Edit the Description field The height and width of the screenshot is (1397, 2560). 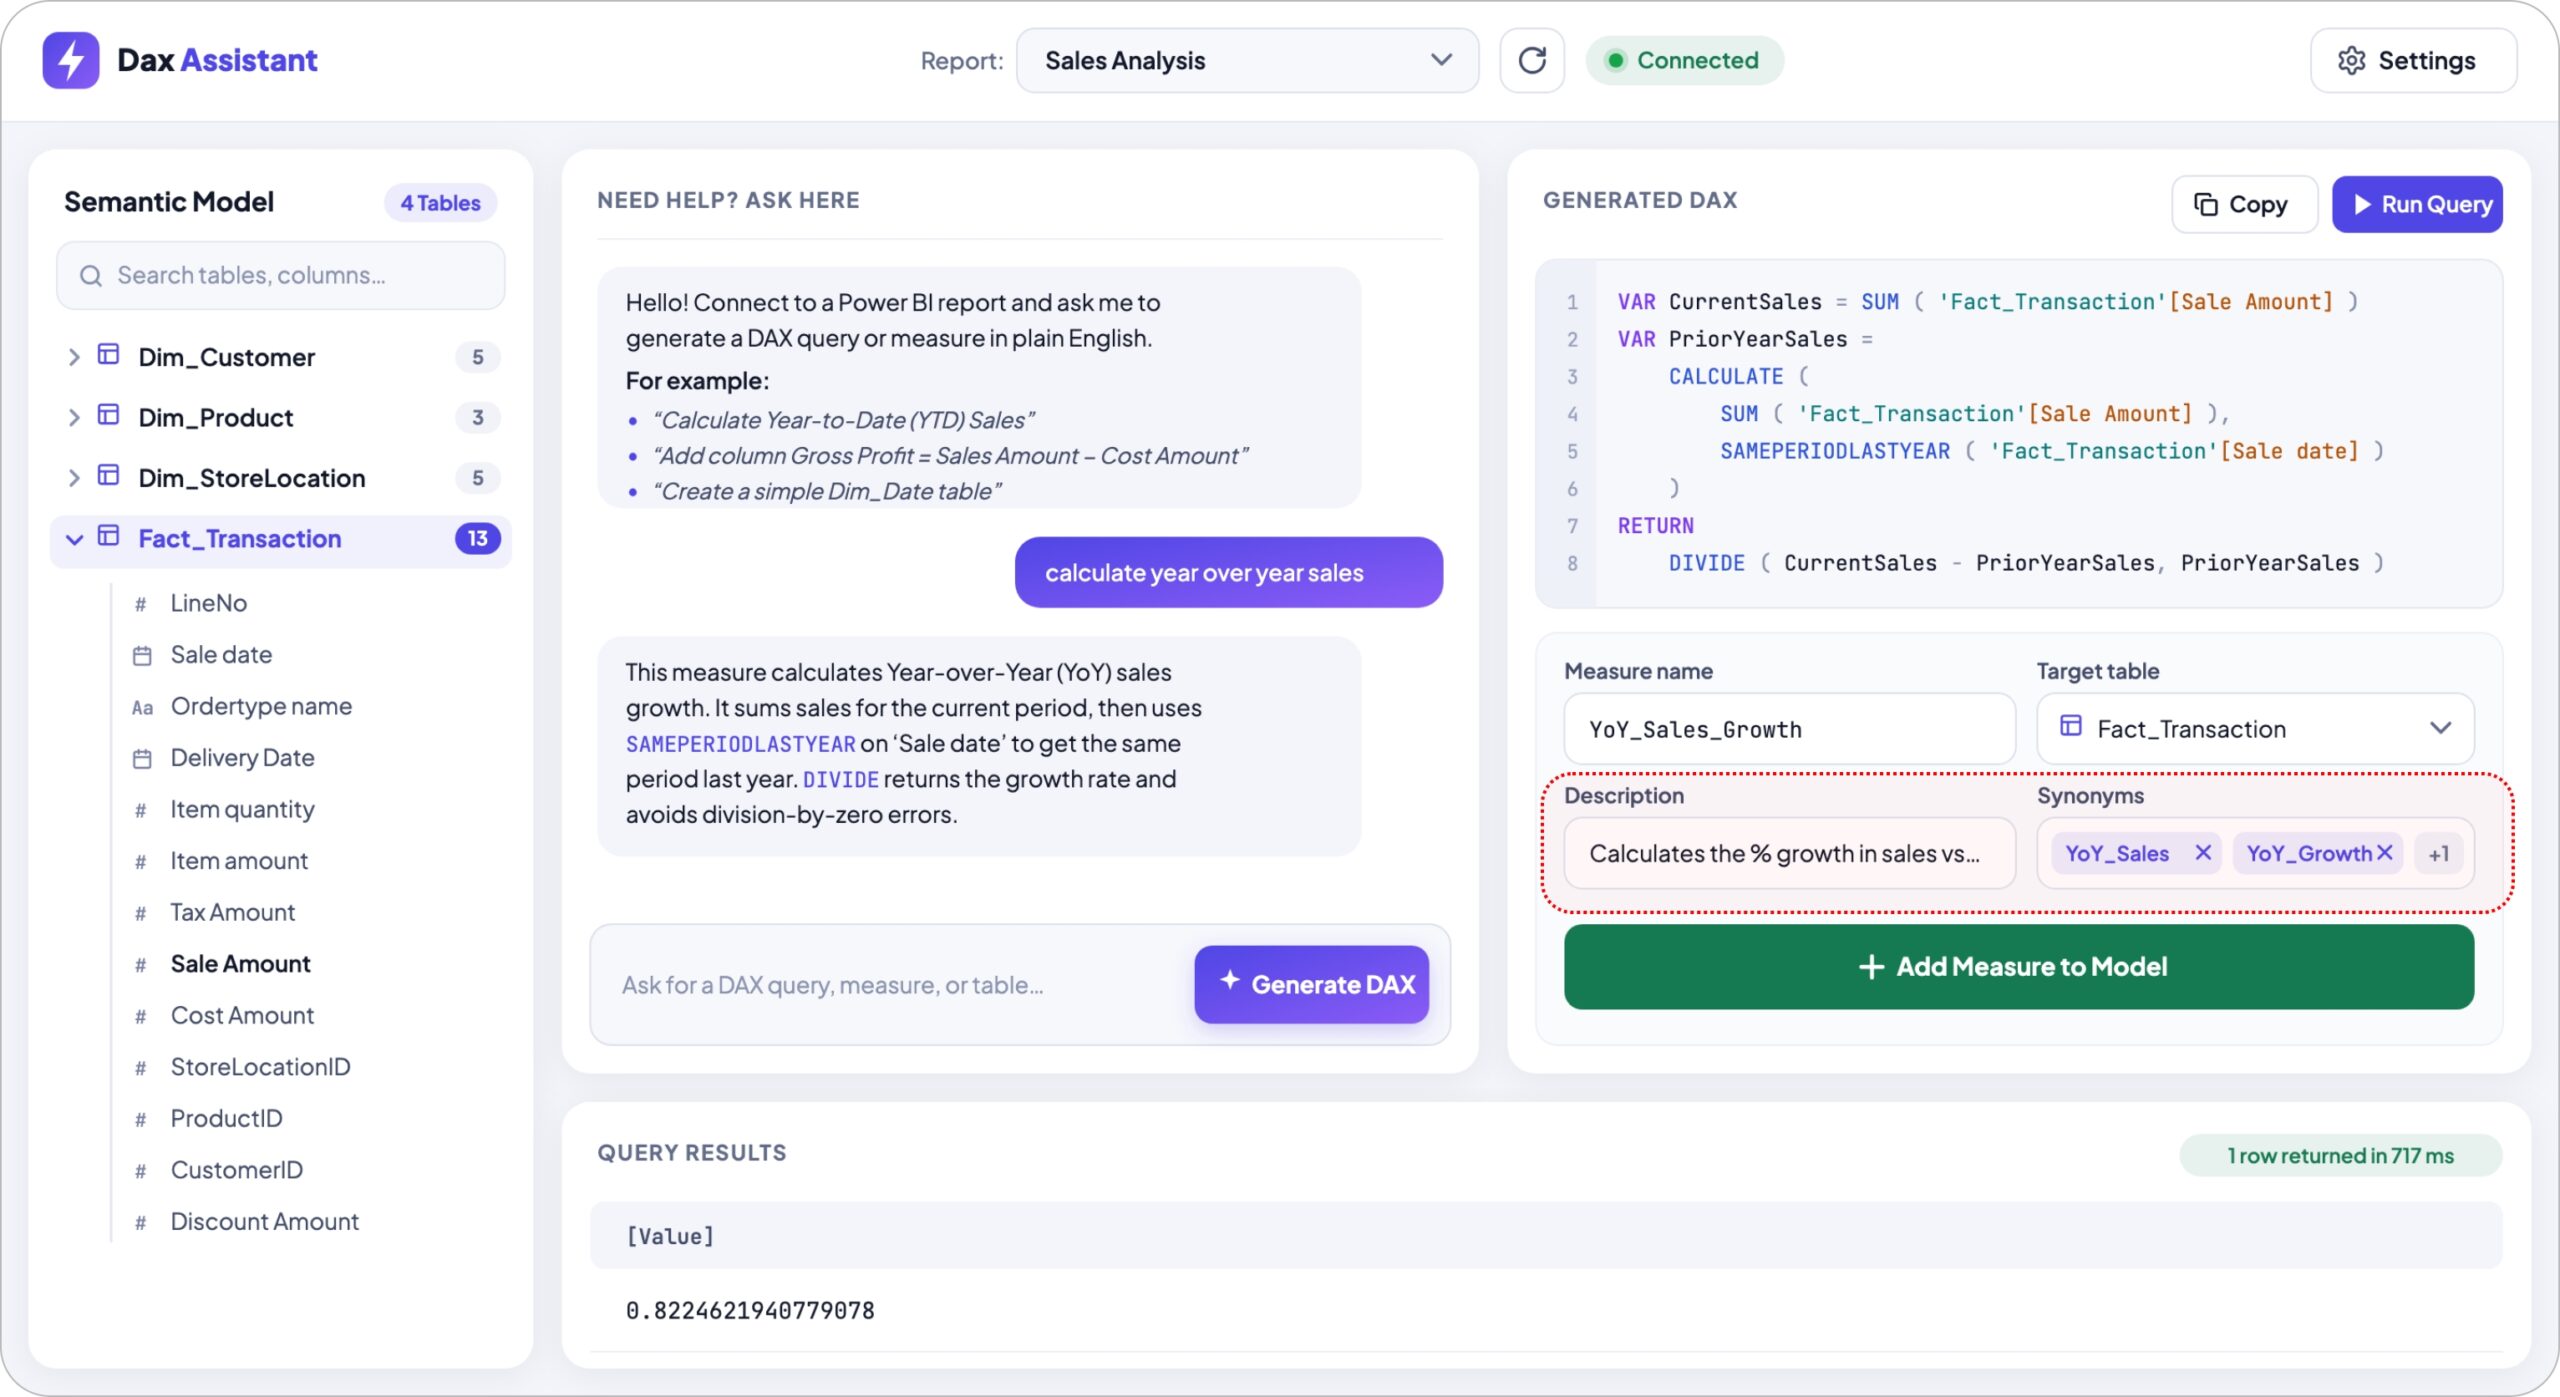(1789, 854)
